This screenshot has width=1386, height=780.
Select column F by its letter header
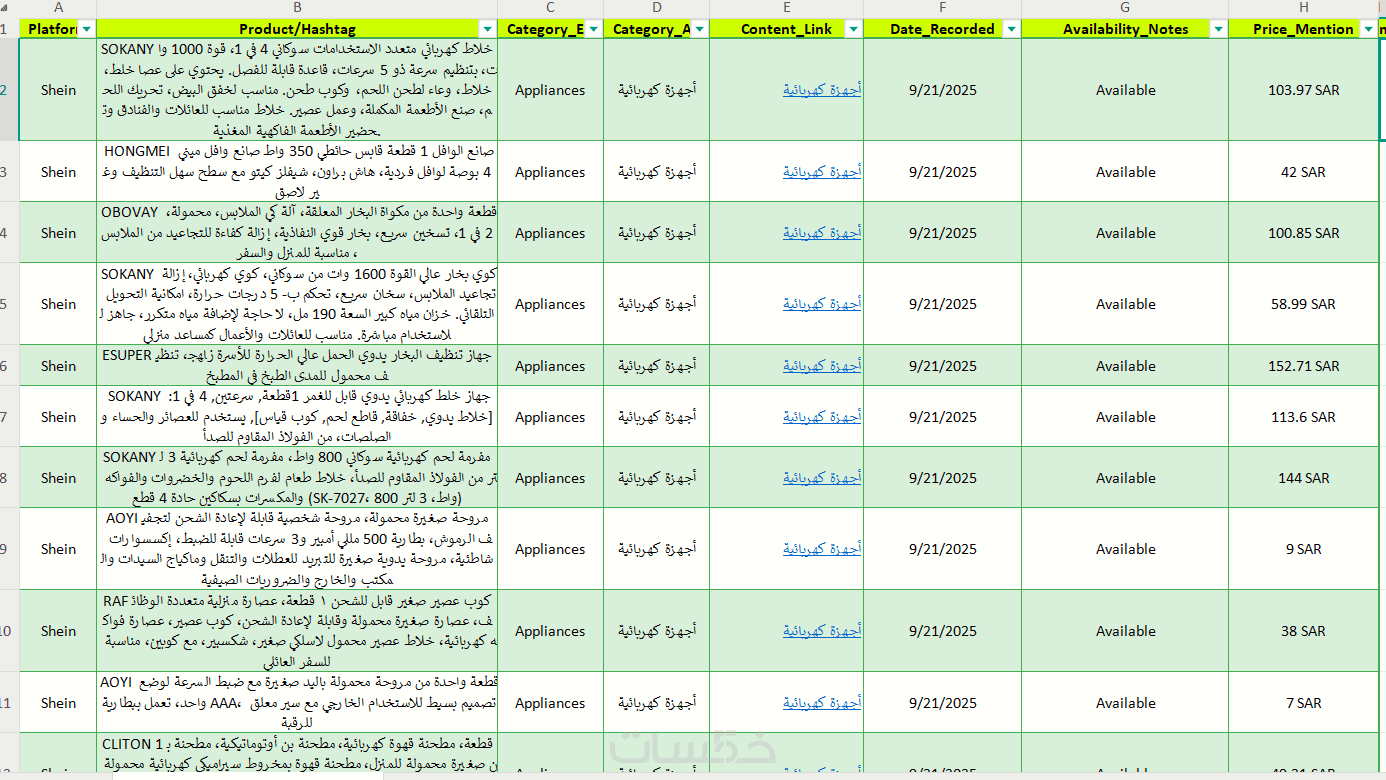tap(942, 8)
